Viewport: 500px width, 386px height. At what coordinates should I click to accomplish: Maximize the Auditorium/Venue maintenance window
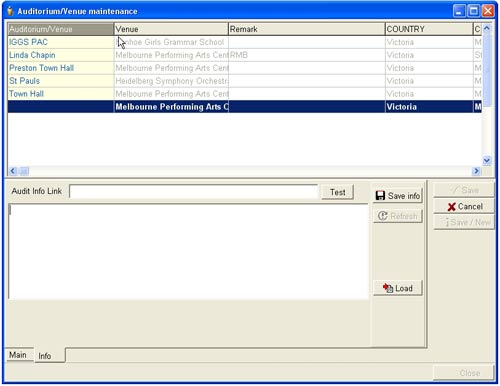pyautogui.click(x=473, y=11)
